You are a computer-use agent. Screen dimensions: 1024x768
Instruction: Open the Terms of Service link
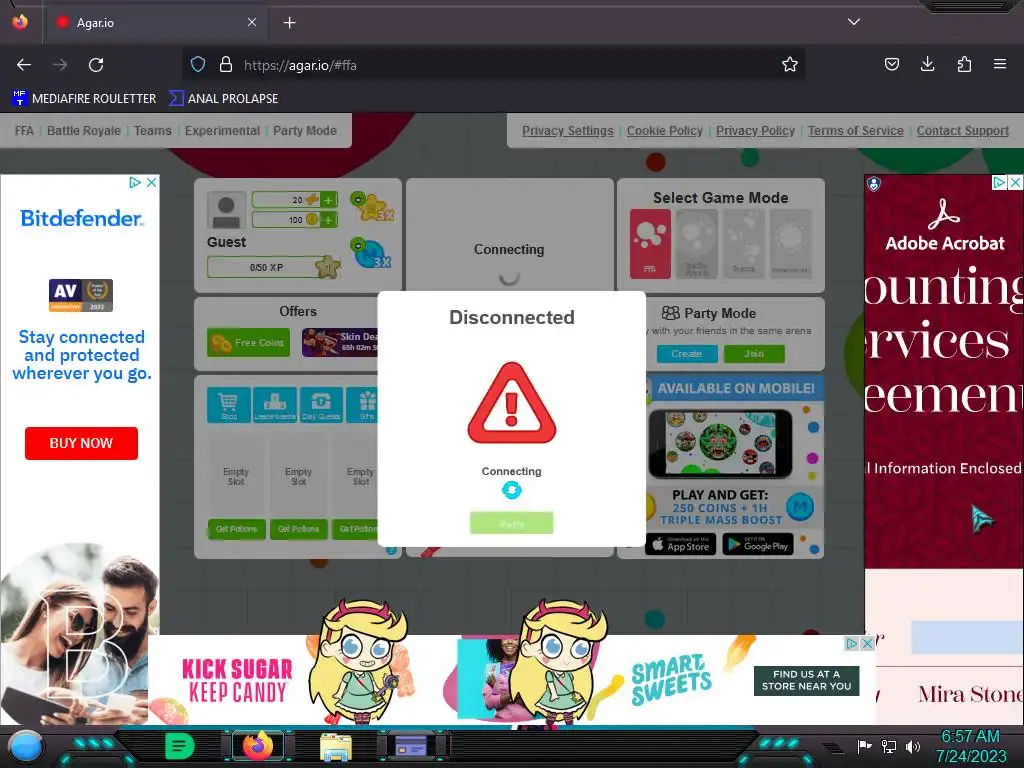coord(856,131)
